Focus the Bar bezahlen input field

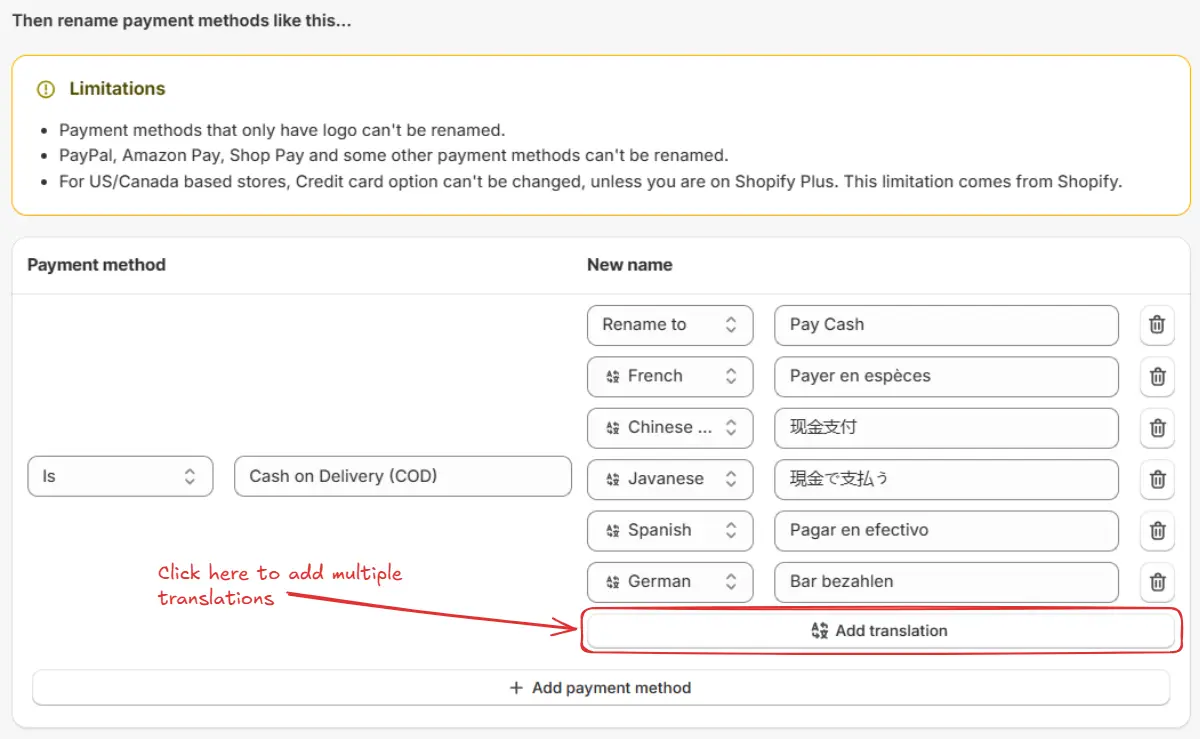(x=946, y=582)
